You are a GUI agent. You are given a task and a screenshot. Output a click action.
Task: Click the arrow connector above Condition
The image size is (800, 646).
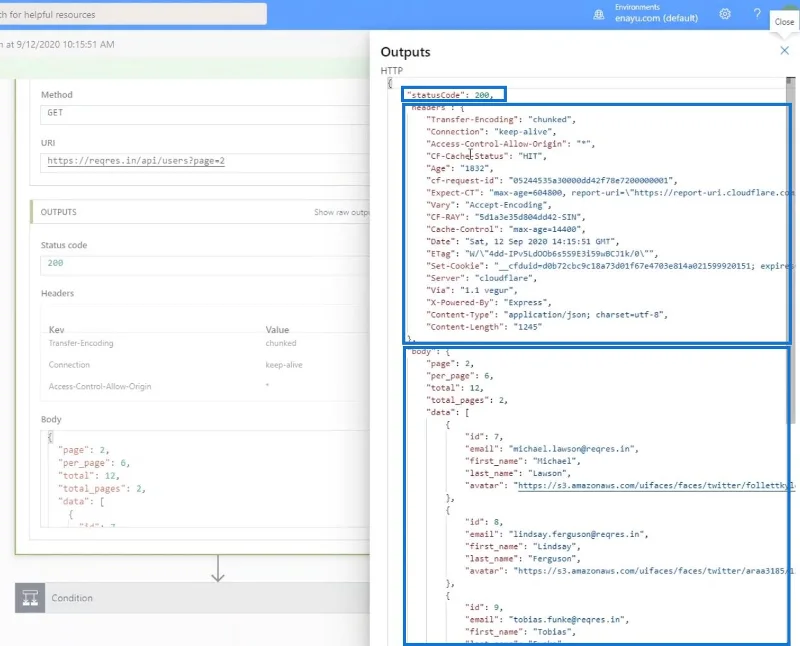click(x=218, y=568)
